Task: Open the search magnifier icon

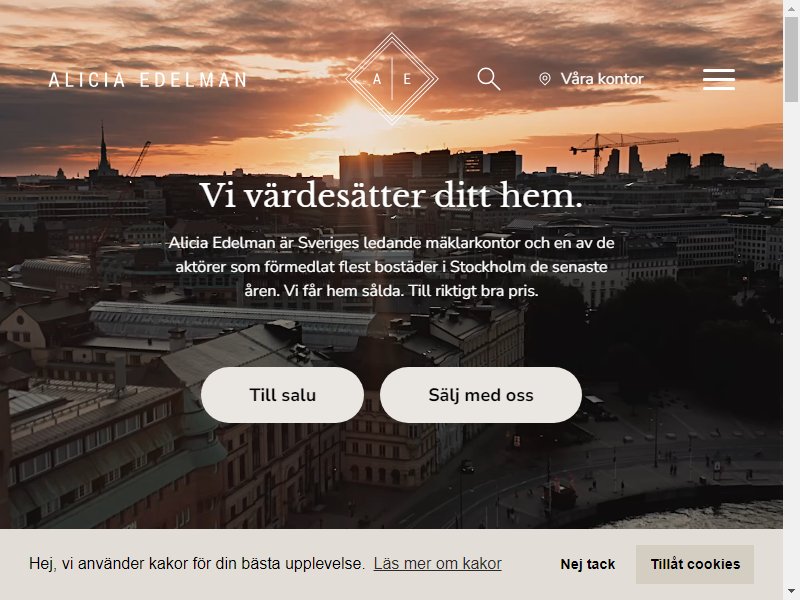Action: 489,80
